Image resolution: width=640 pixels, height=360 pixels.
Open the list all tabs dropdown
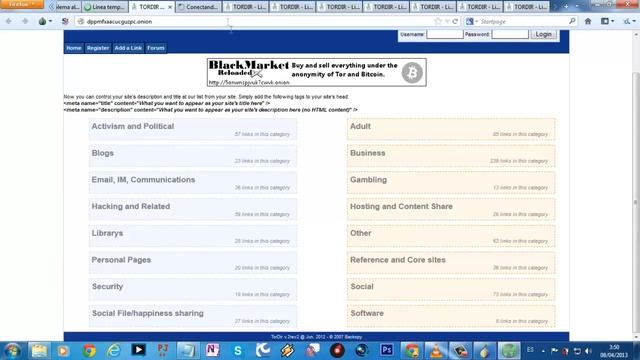click(577, 7)
